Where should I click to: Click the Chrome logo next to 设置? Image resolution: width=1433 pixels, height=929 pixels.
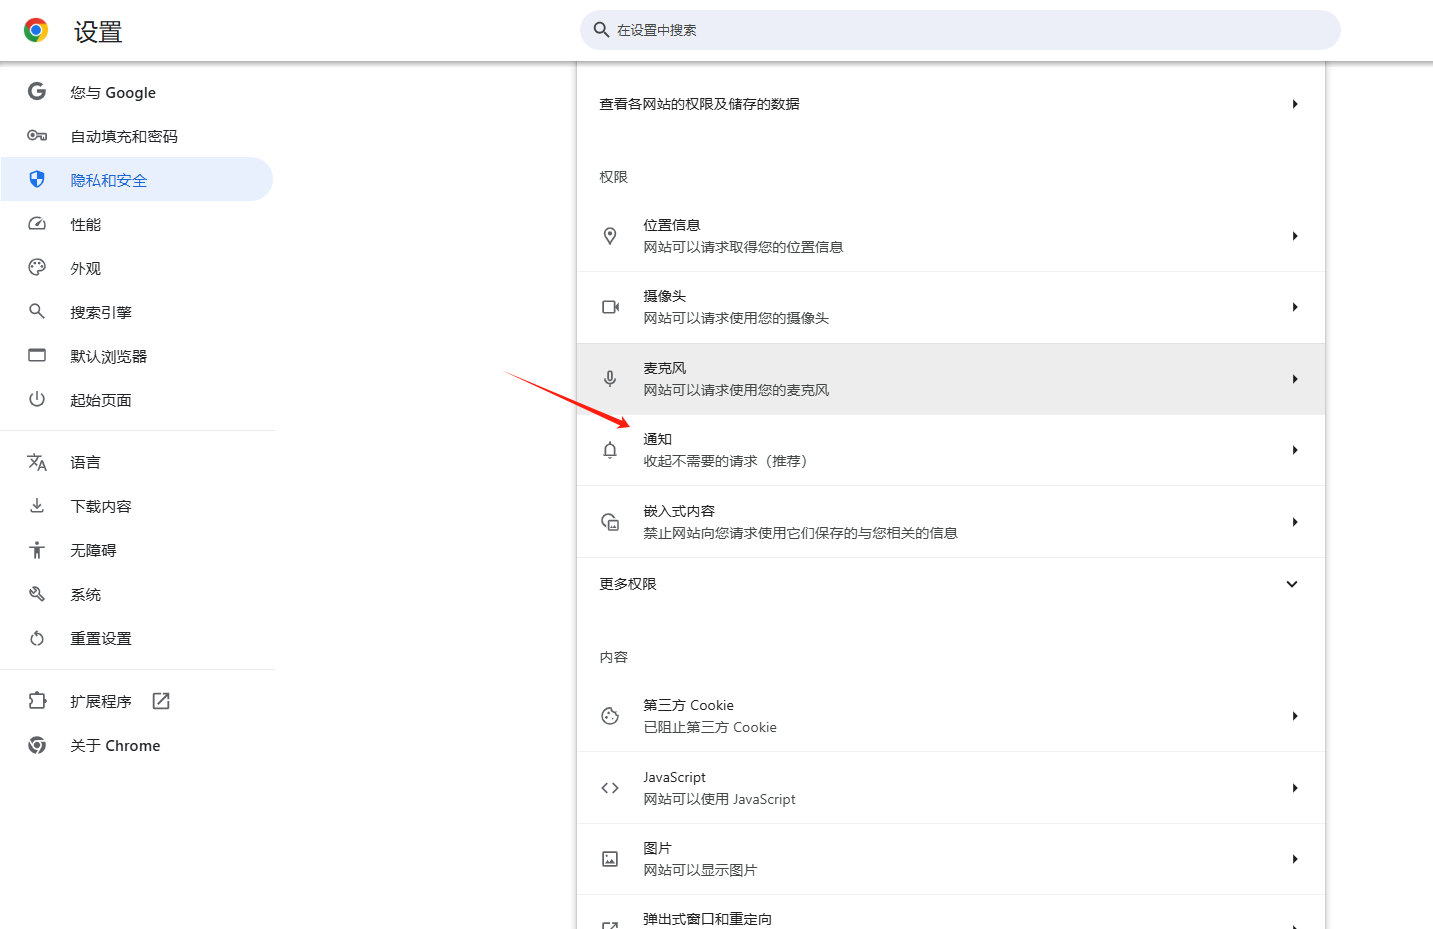point(36,31)
